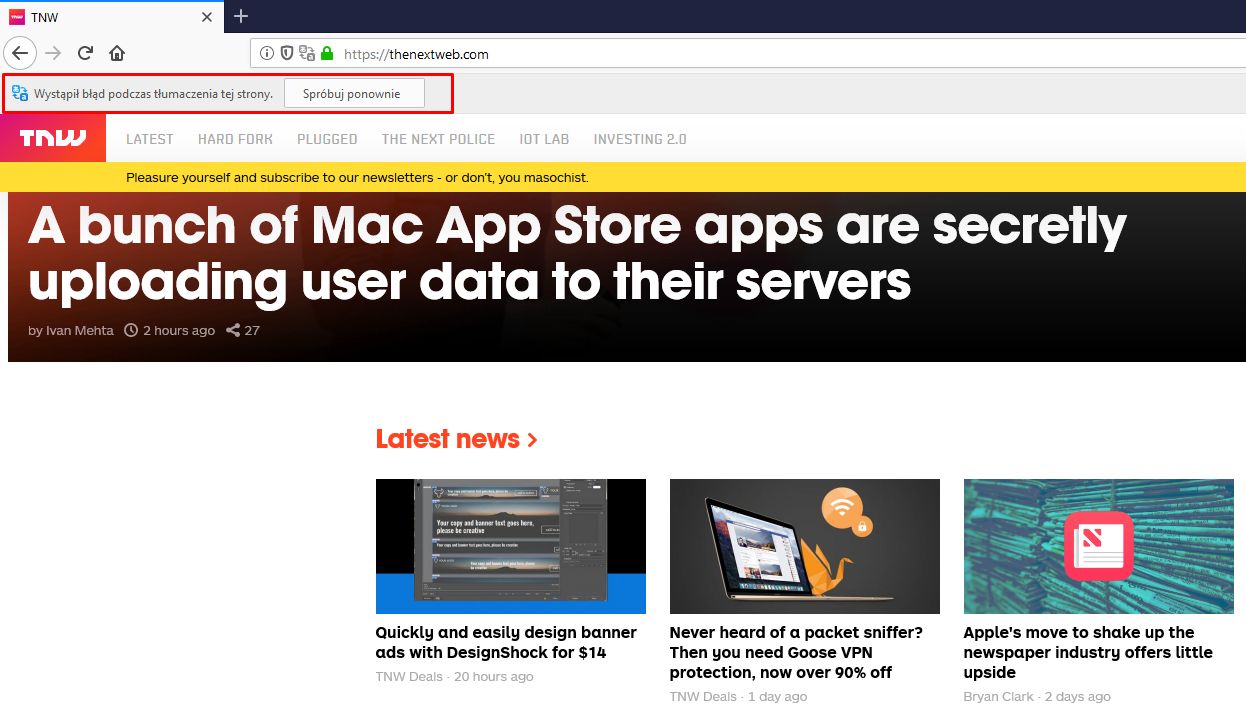This screenshot has width=1246, height=721.
Task: Open the HARD FORK section
Action: (235, 139)
